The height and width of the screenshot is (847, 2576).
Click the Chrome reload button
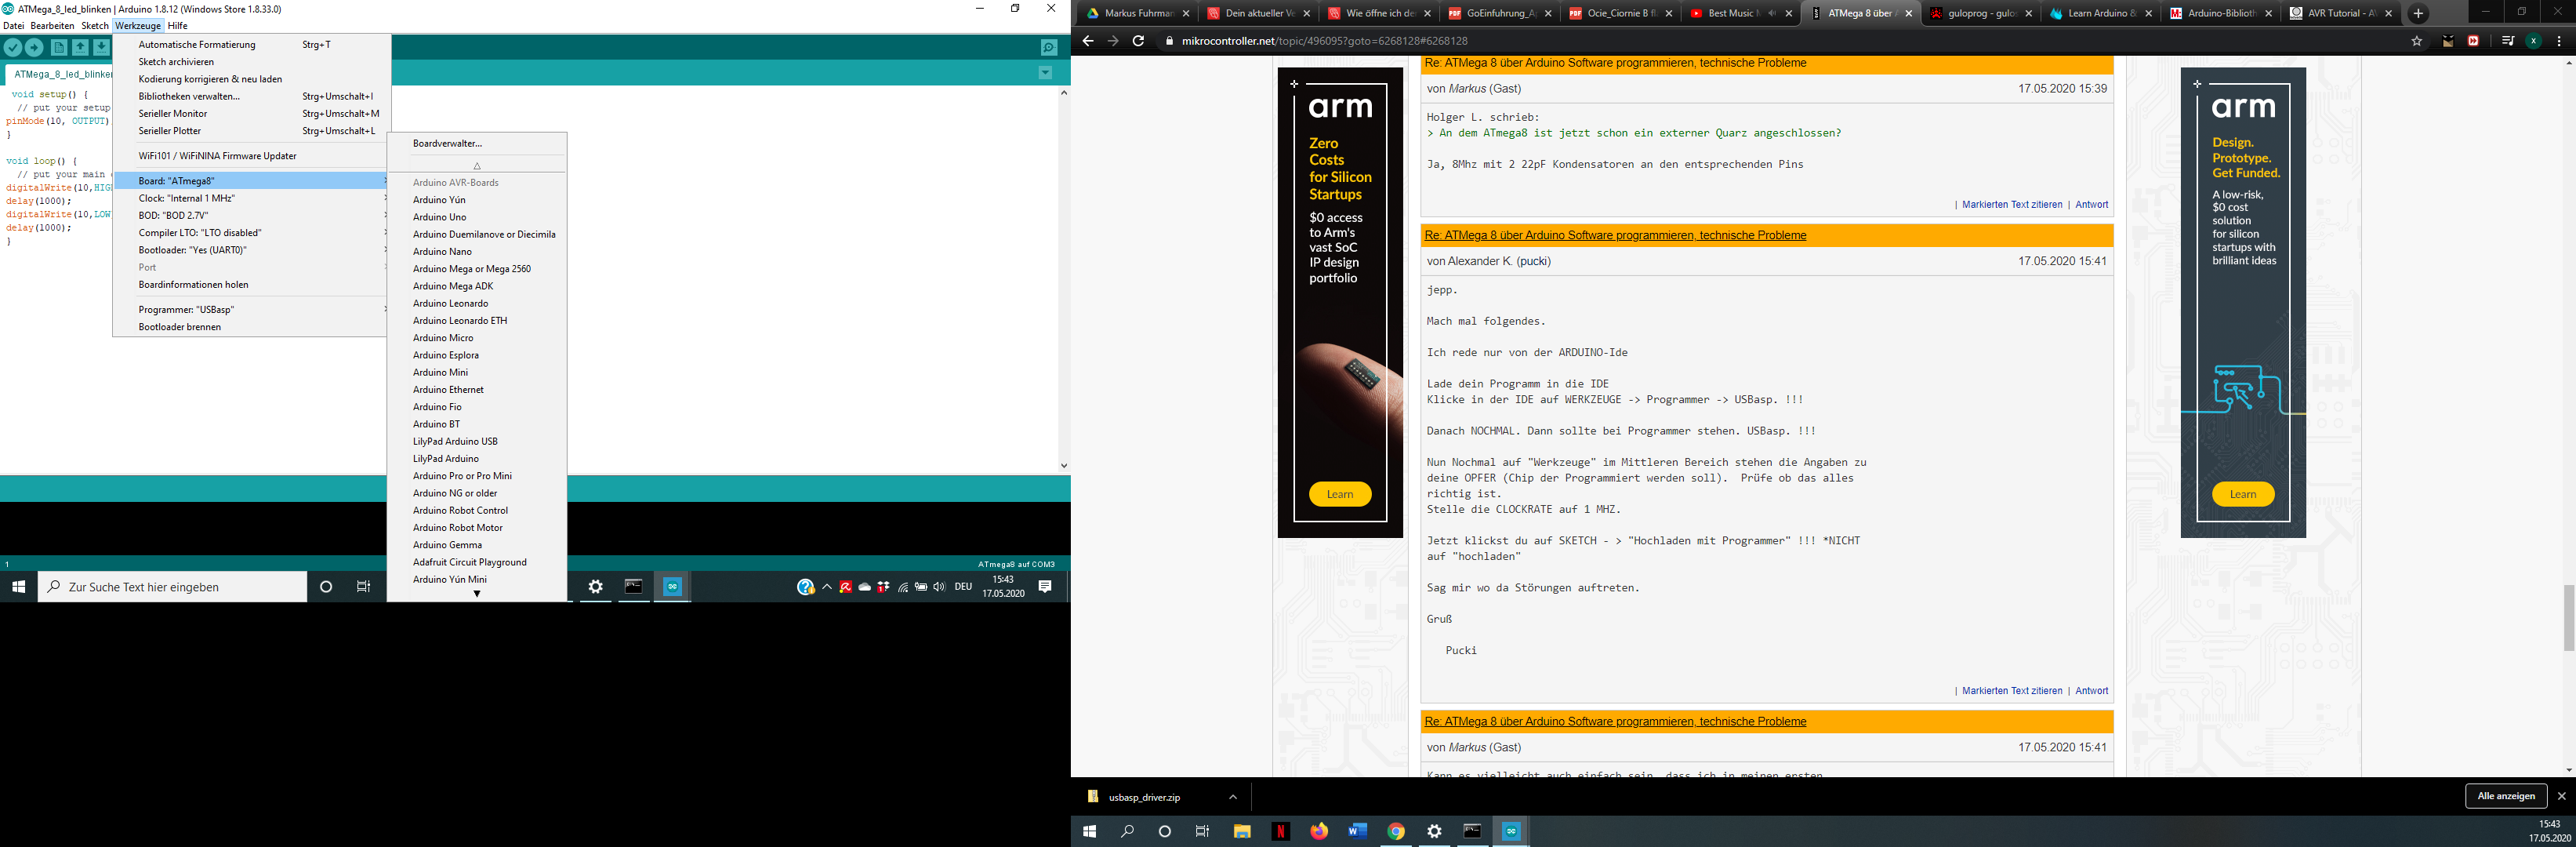tap(1138, 41)
